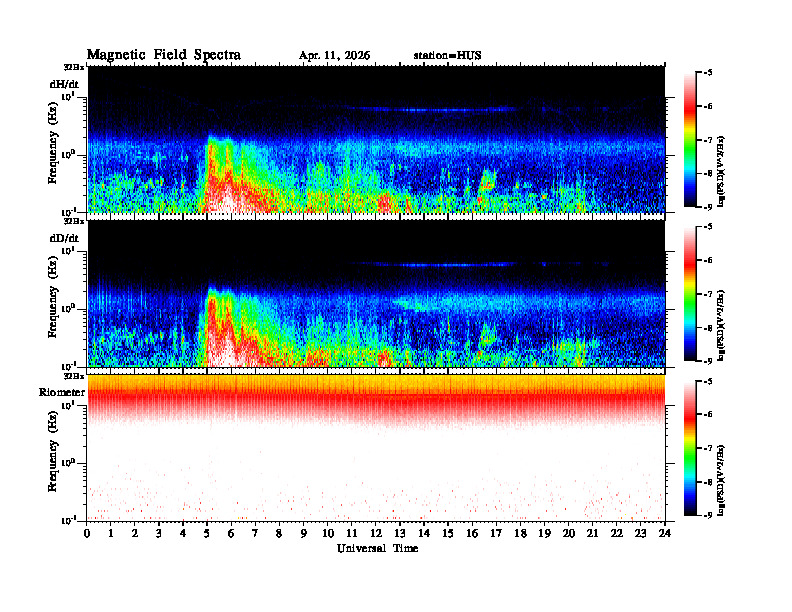
Task: Click the "-6" value on Riometer color scale
Action: 708,414
